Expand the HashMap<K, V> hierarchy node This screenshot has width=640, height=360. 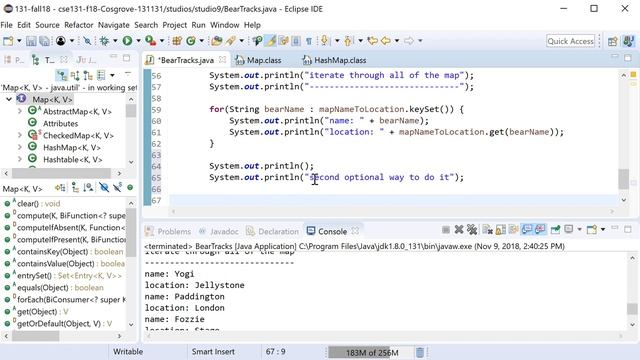(20, 147)
